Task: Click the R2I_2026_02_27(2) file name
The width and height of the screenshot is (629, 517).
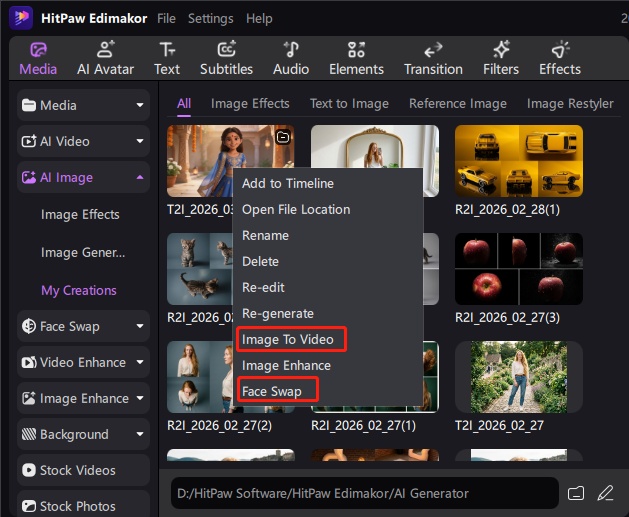Action: tap(219, 425)
